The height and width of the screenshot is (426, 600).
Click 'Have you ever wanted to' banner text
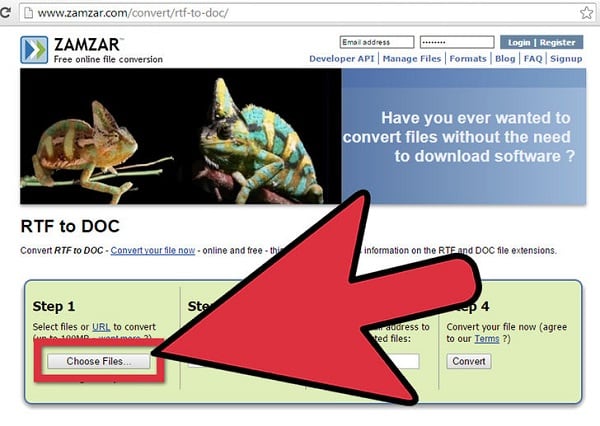coord(476,118)
